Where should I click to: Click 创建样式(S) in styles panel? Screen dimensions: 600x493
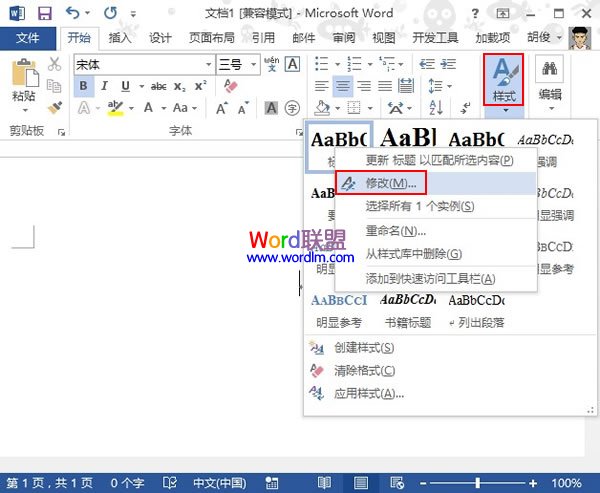click(x=363, y=348)
